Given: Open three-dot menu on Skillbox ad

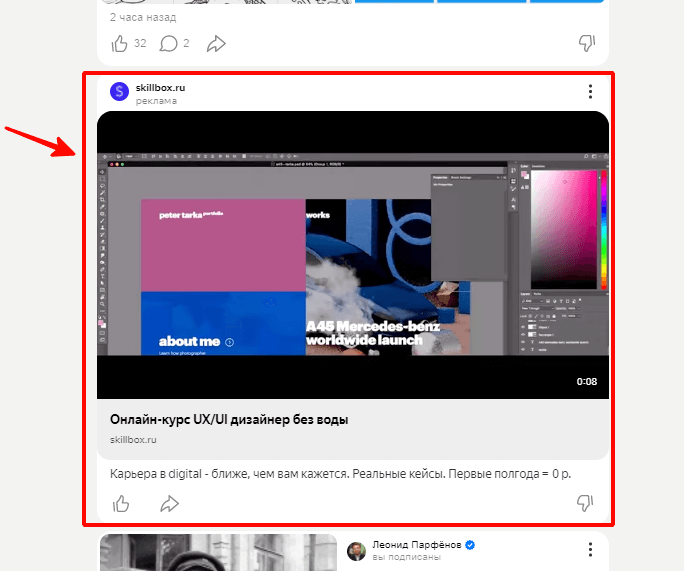Looking at the screenshot, I should (x=590, y=92).
